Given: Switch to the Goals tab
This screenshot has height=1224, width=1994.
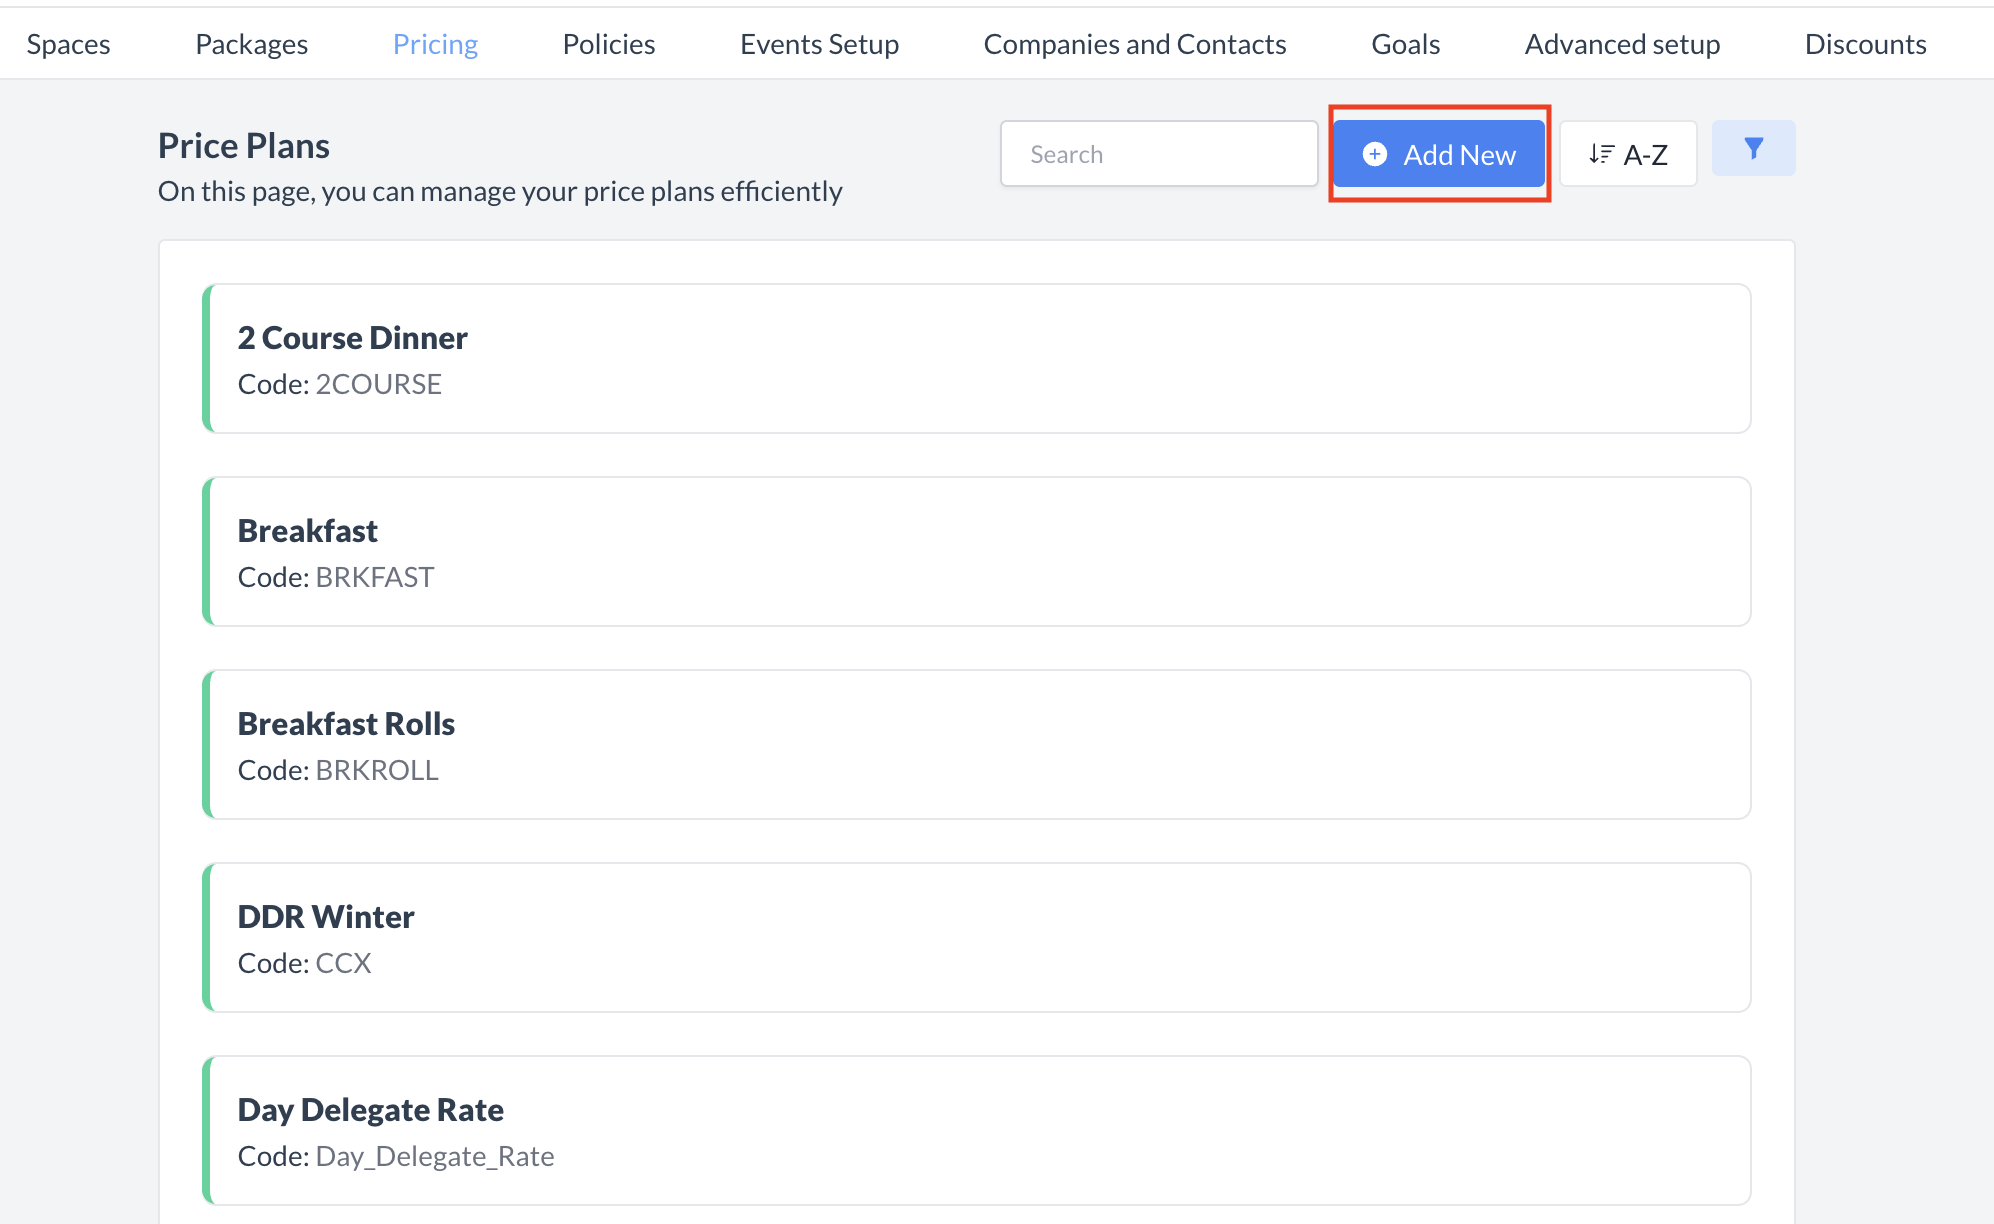Looking at the screenshot, I should pos(1405,44).
